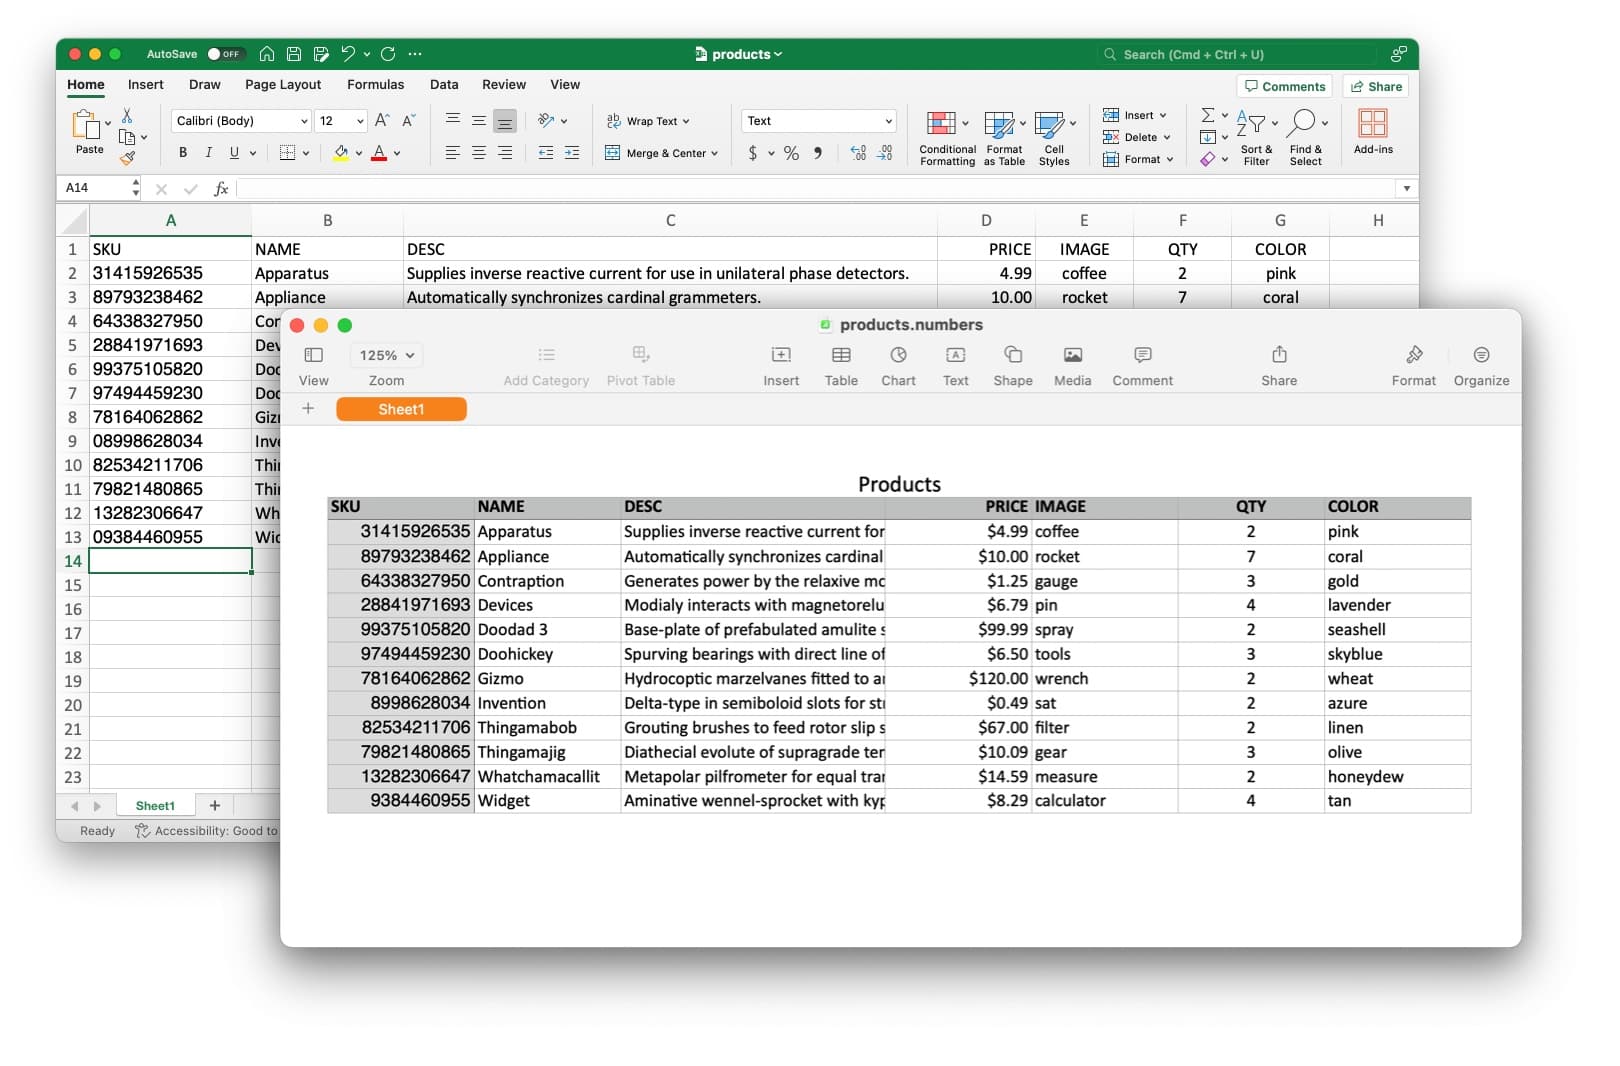Open the Media browser in Numbers
1620x1066 pixels.
tap(1072, 365)
